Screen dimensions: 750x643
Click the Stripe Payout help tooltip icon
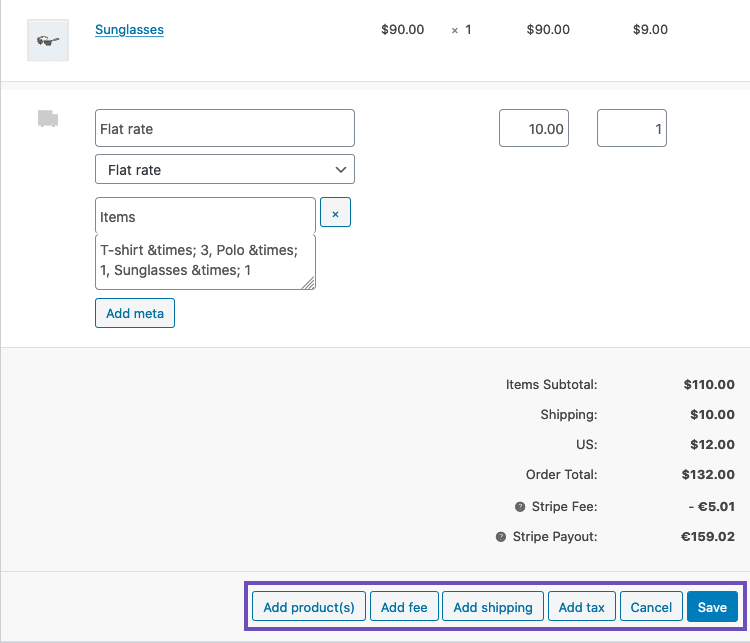[501, 537]
